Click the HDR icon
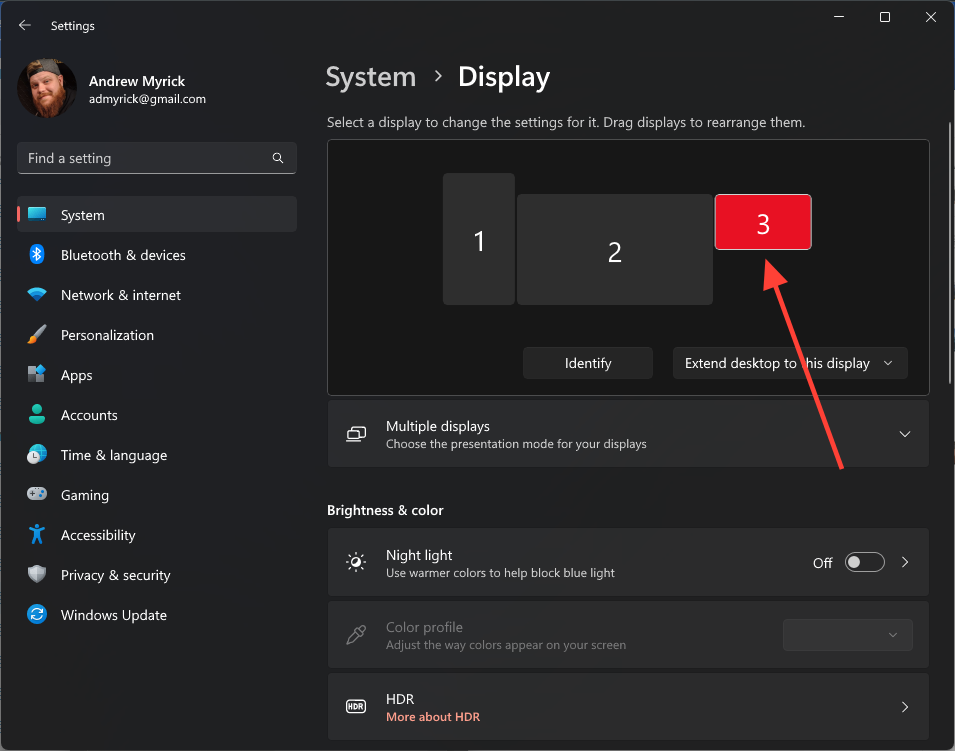Screen dimensions: 955x751 (355, 707)
